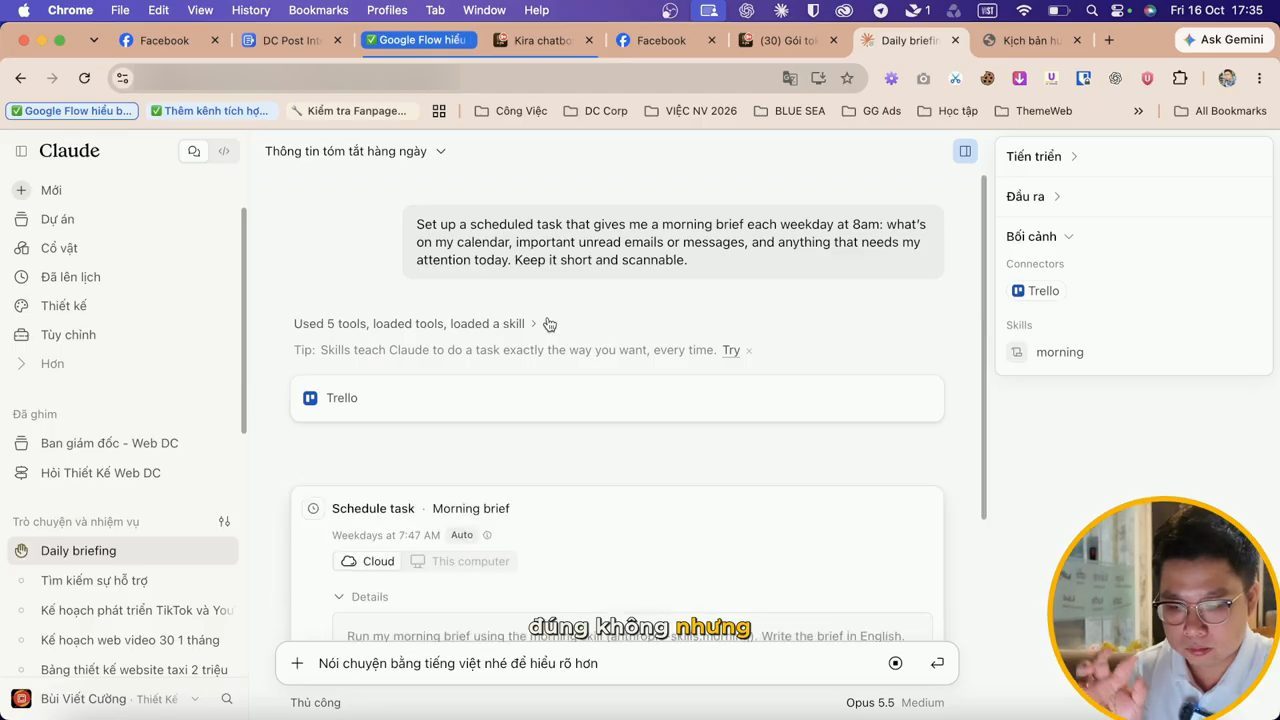Screen dimensions: 1280x720
Task: Open the History menu in the menu bar
Action: coord(251,10)
